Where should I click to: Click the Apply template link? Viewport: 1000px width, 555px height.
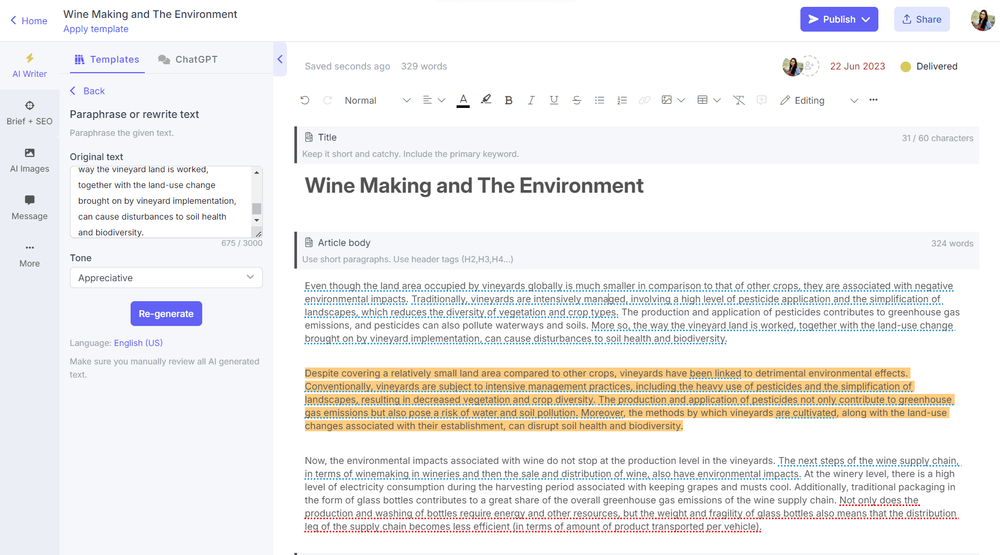pos(96,29)
